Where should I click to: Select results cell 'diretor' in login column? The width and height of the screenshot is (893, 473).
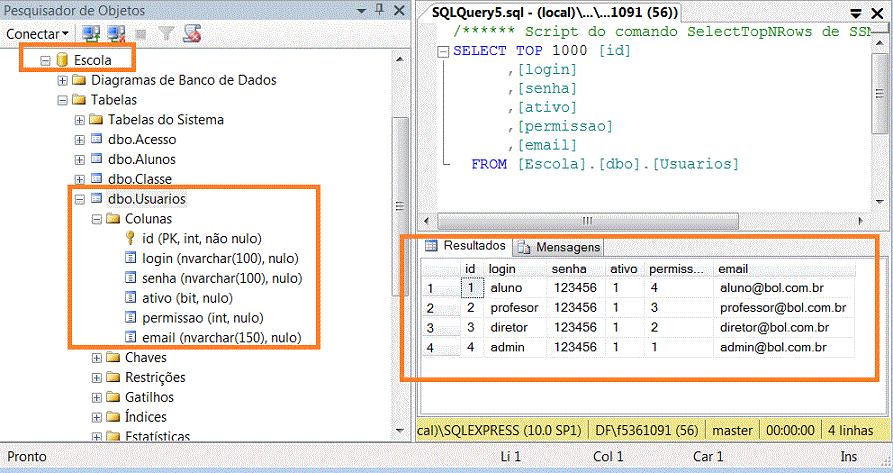[515, 328]
